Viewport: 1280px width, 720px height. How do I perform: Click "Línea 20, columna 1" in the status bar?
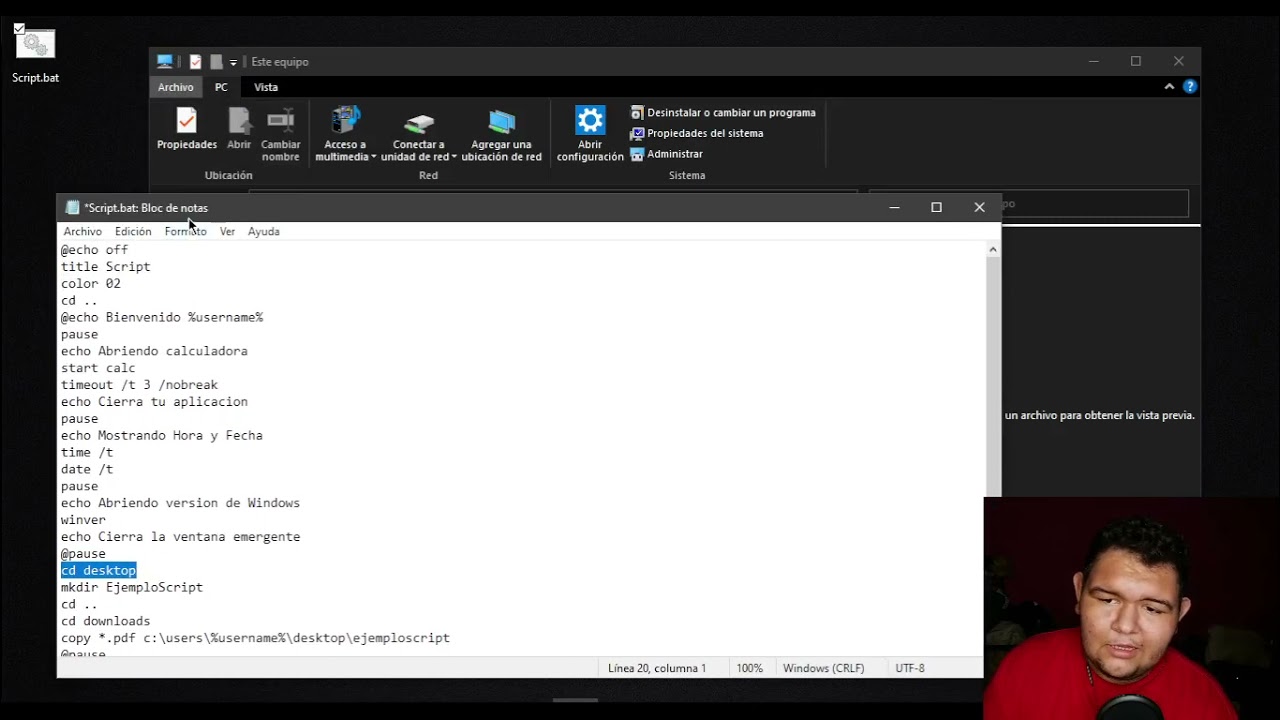pyautogui.click(x=657, y=668)
